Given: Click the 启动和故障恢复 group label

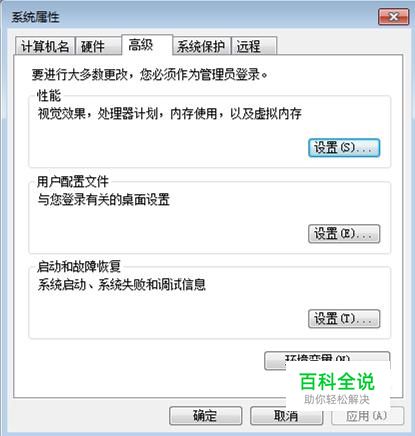Looking at the screenshot, I should pos(79,267).
